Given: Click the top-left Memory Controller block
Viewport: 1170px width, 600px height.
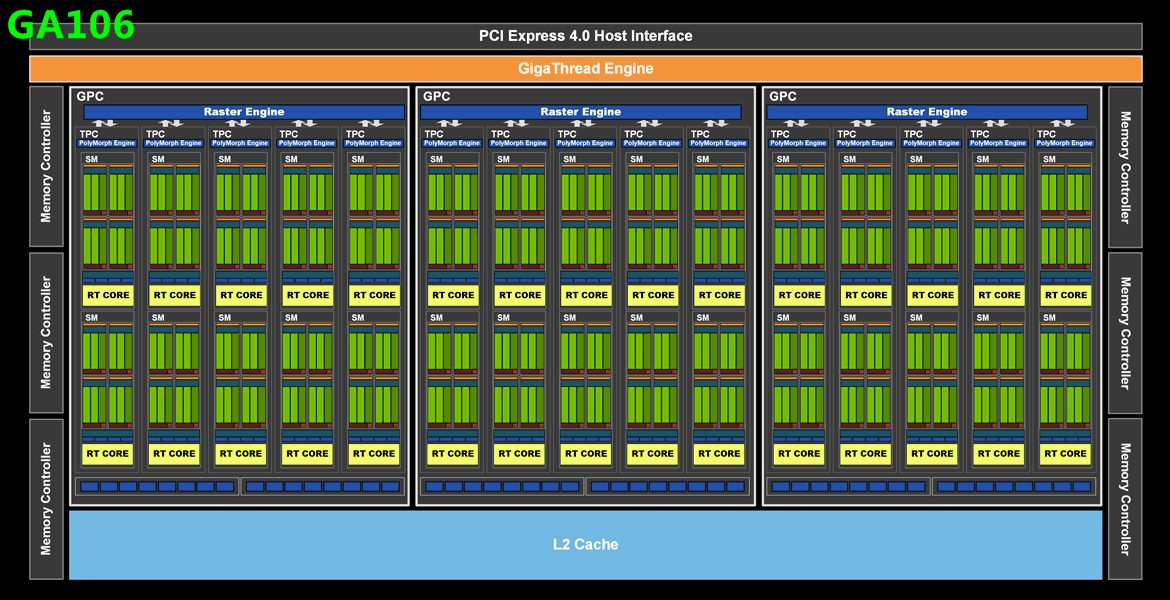Looking at the screenshot, I should [46, 167].
